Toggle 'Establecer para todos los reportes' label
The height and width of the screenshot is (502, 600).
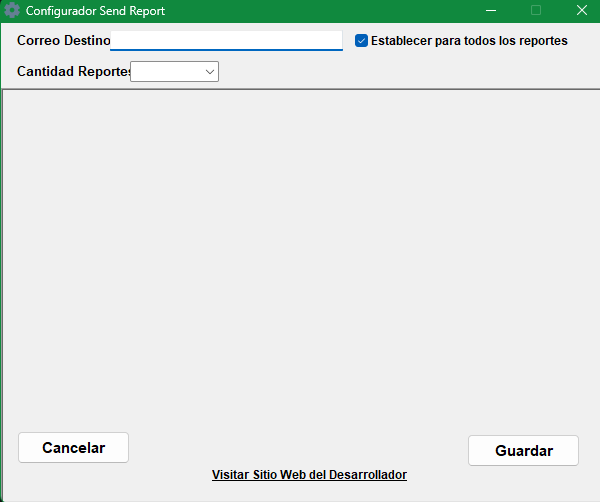point(468,41)
